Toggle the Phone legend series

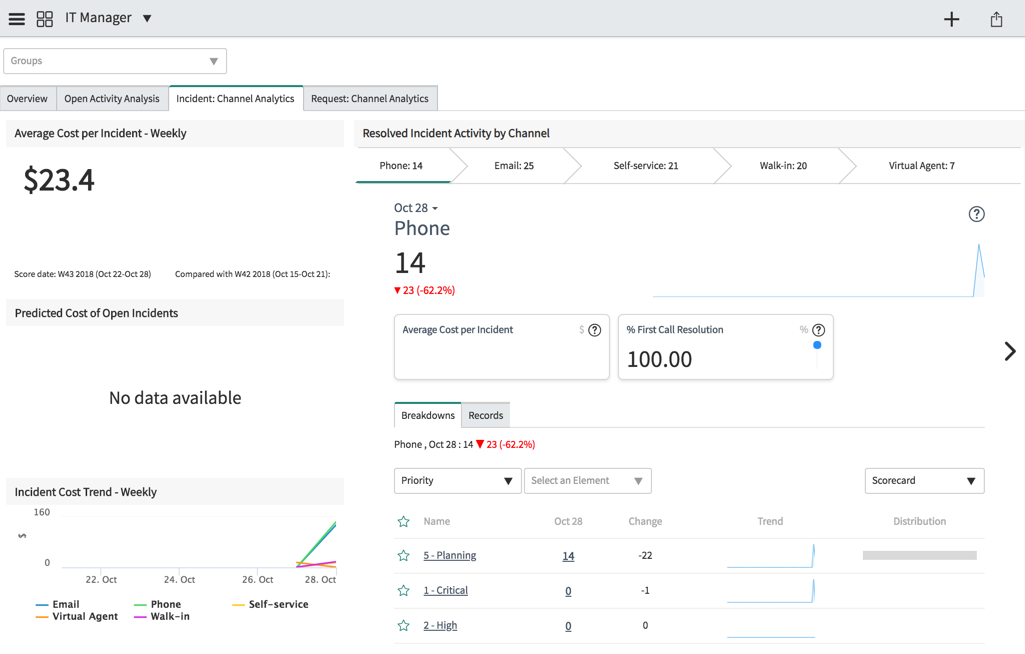coord(157,604)
